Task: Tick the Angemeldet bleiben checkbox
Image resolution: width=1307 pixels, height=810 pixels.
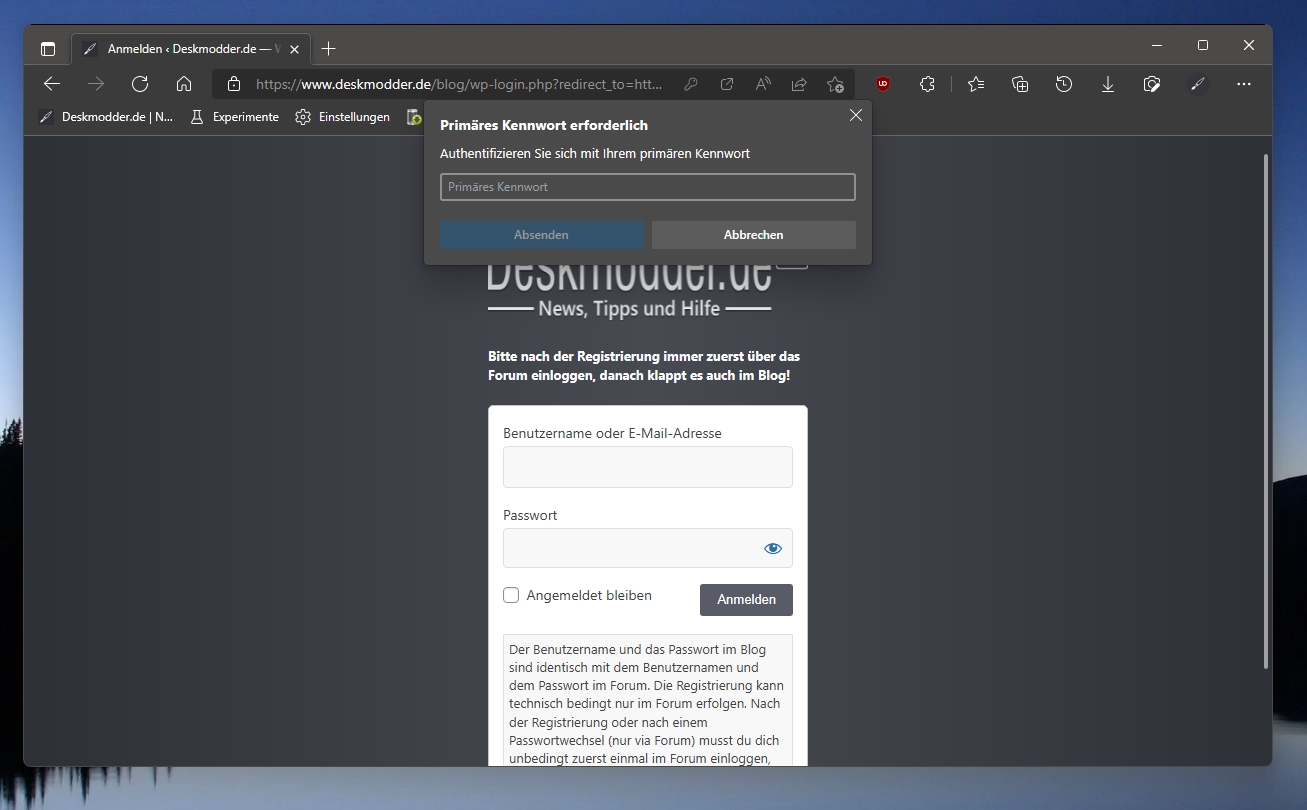Action: point(511,595)
